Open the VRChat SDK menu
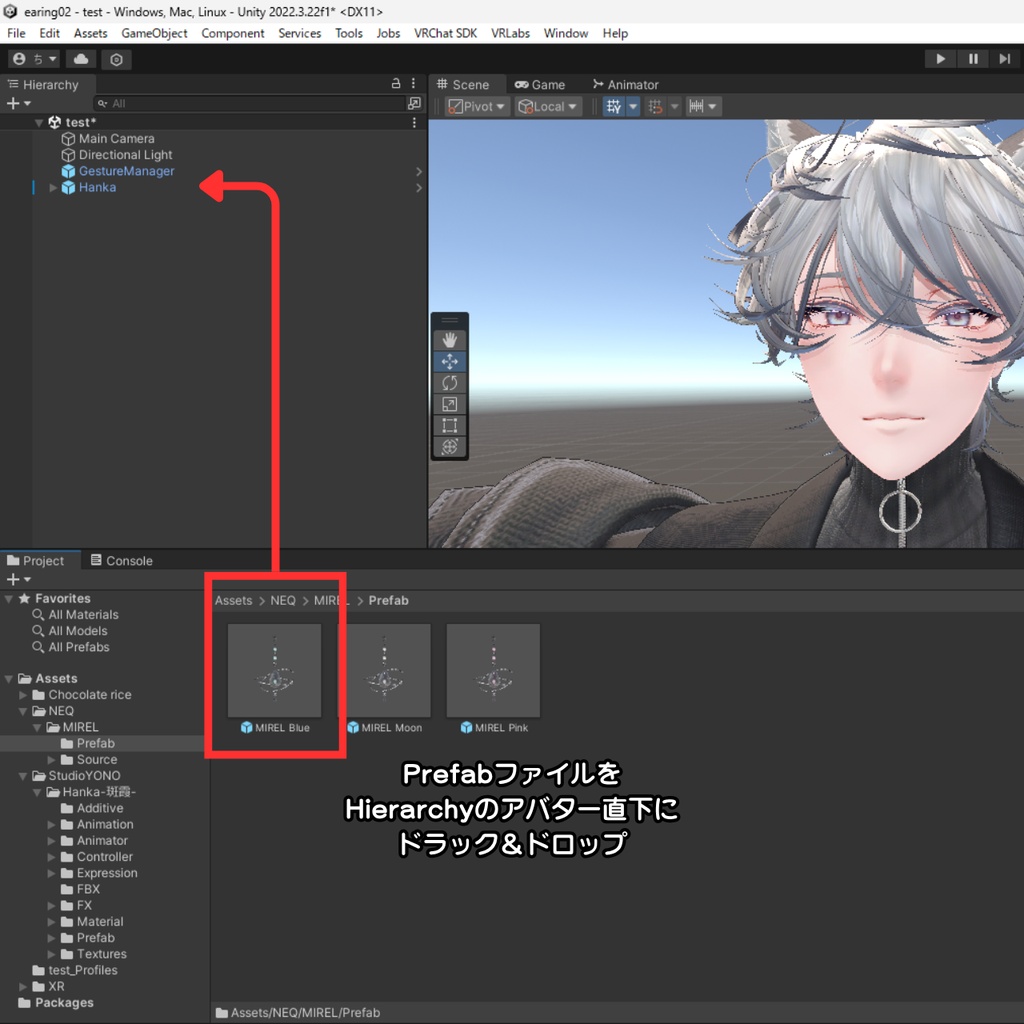 (445, 33)
